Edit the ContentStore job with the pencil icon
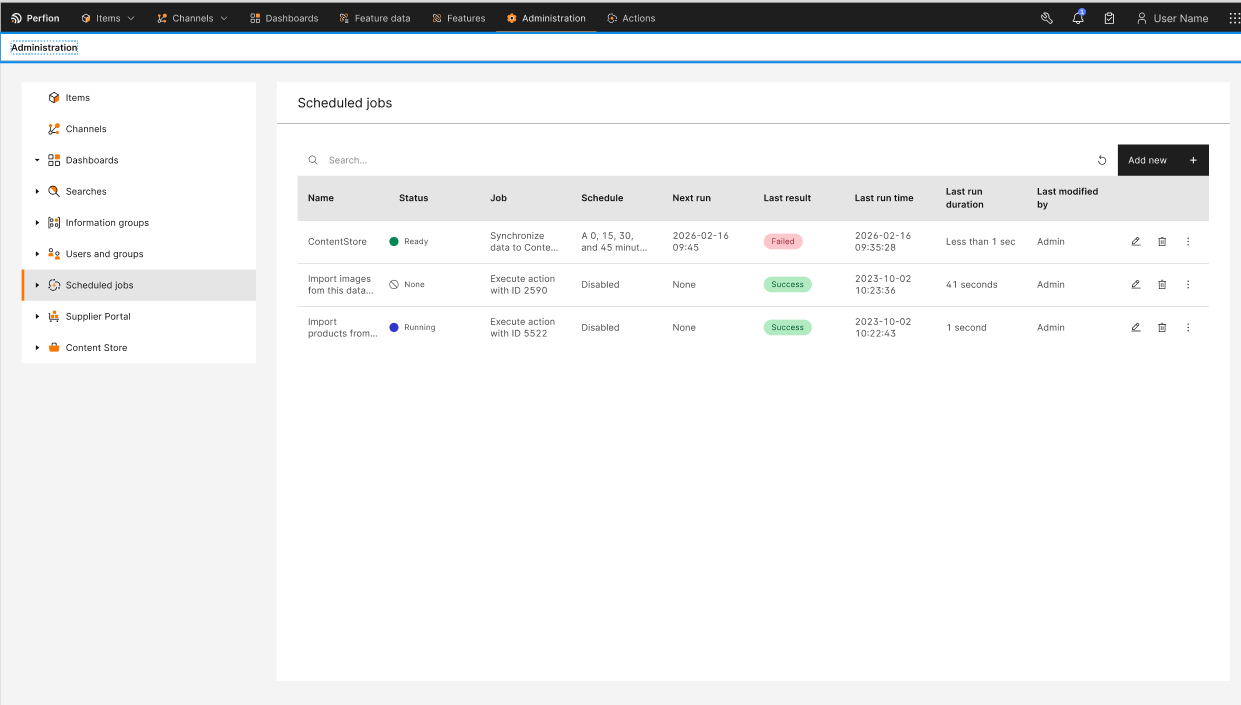This screenshot has width=1241, height=705. pos(1136,241)
